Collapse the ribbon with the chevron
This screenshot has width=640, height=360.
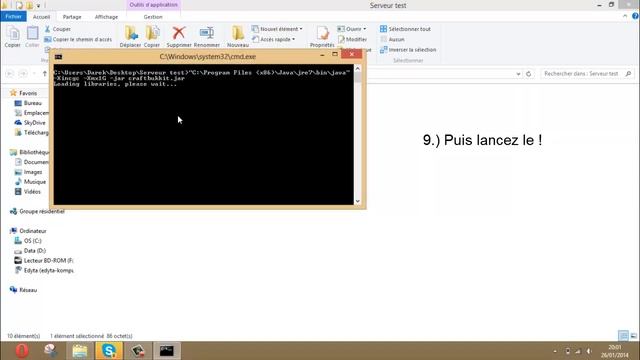click(625, 16)
